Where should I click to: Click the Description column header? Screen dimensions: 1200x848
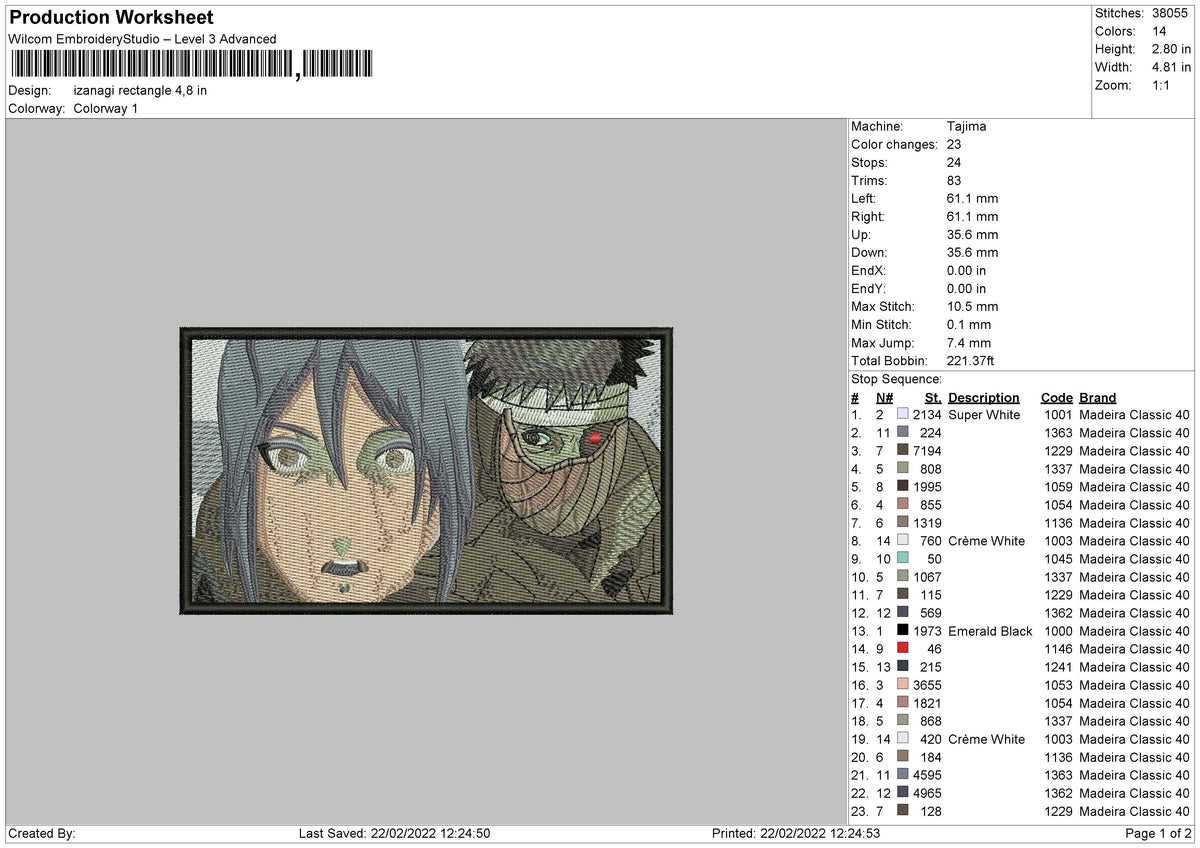coord(984,398)
